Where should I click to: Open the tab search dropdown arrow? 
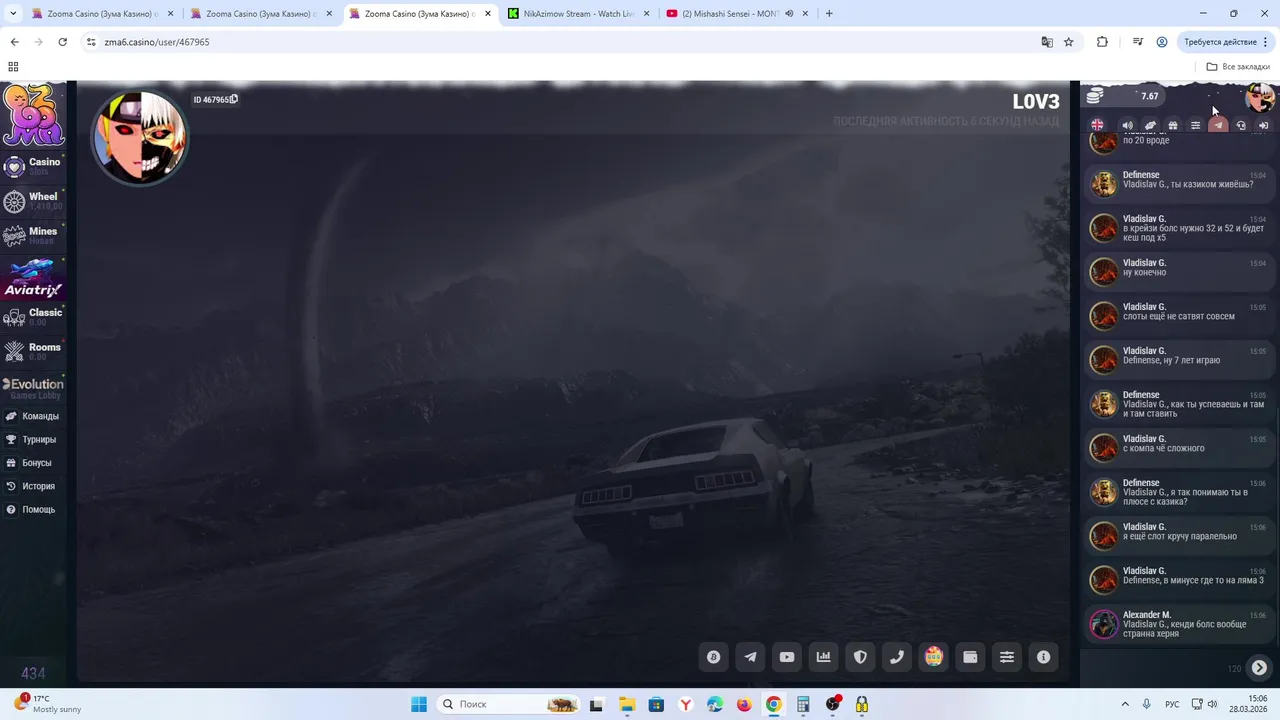click(x=13, y=14)
